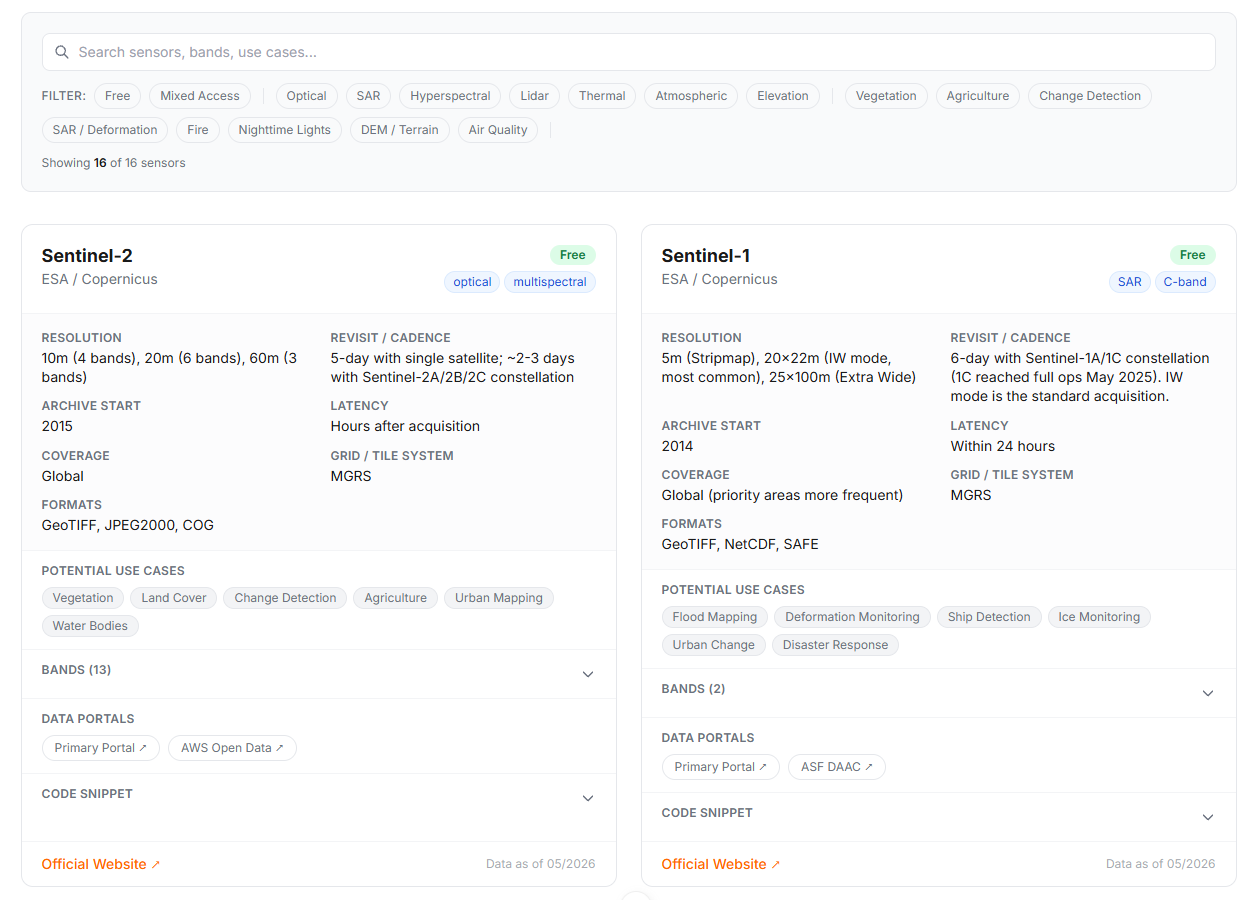
Task: Click the Urban Change chip
Action: click(x=714, y=645)
